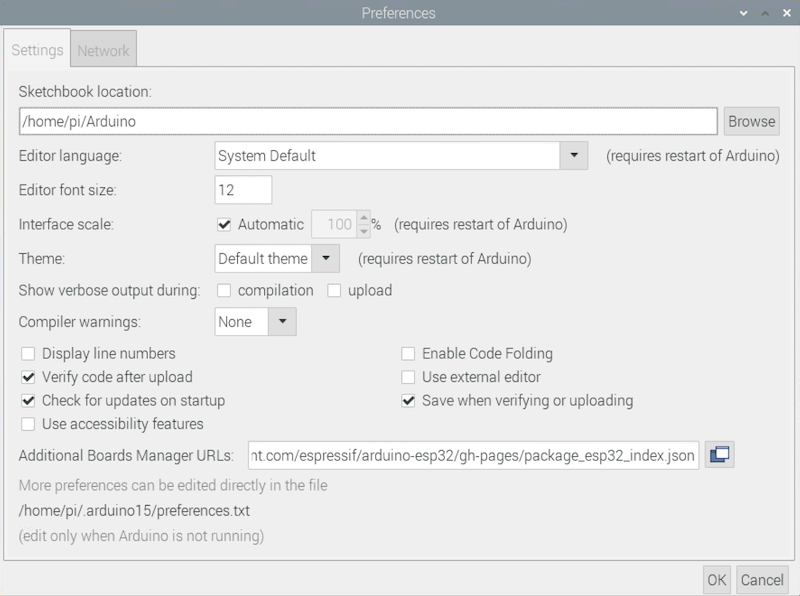
Task: Enable Display line numbers
Action: pyautogui.click(x=27, y=354)
